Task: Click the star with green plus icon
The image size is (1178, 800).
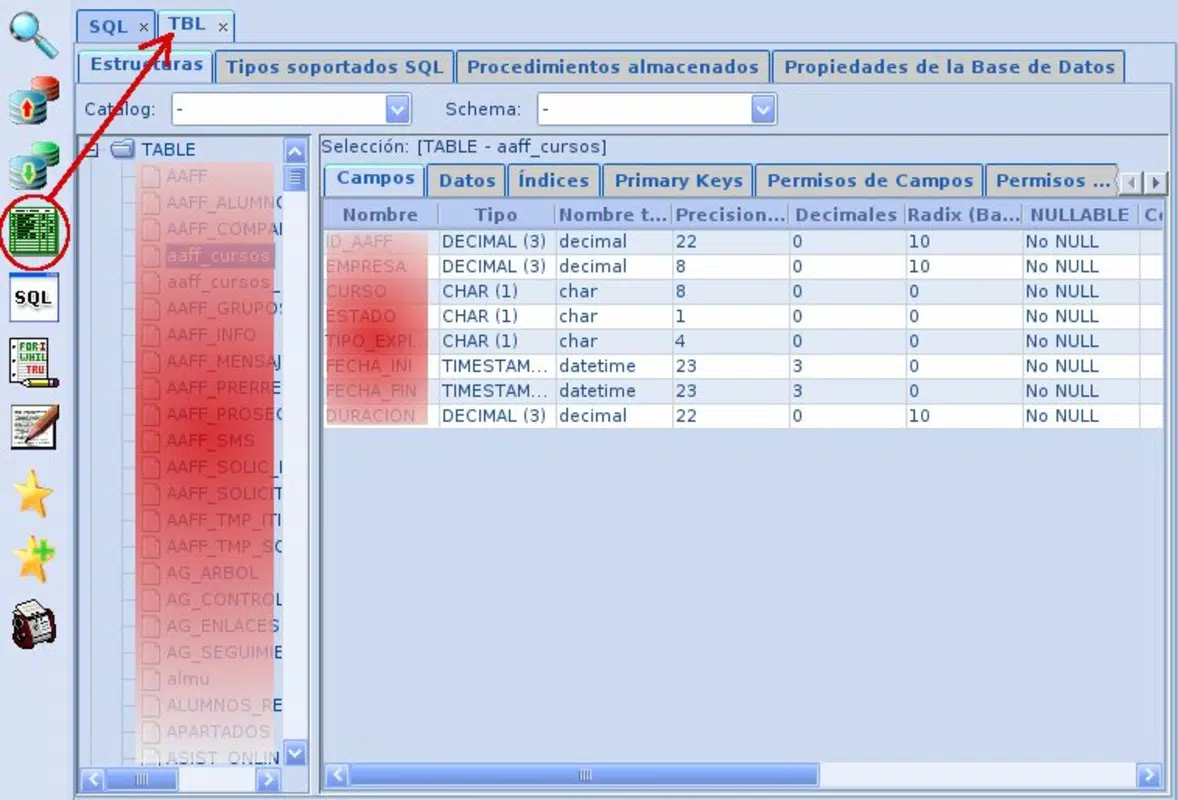Action: click(x=34, y=559)
